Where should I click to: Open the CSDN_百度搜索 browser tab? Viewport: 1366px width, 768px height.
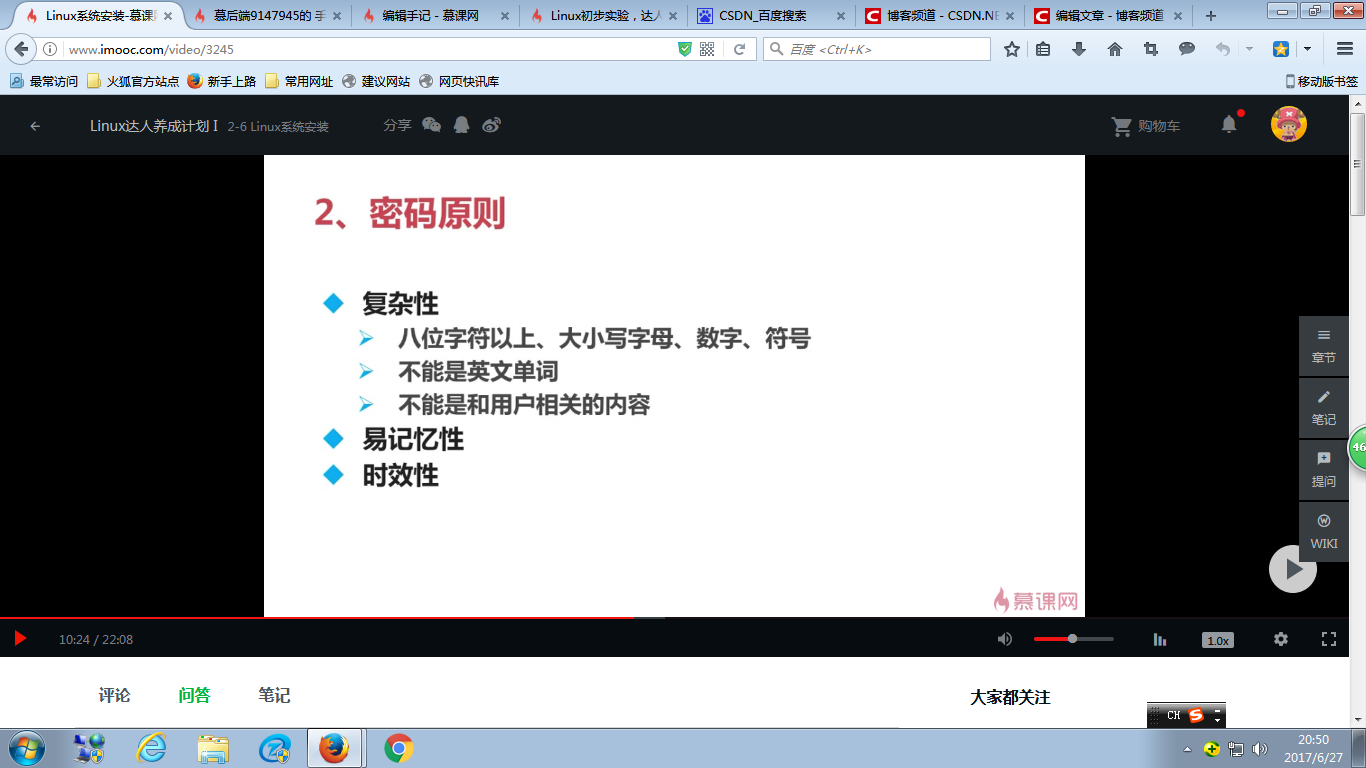point(761,15)
